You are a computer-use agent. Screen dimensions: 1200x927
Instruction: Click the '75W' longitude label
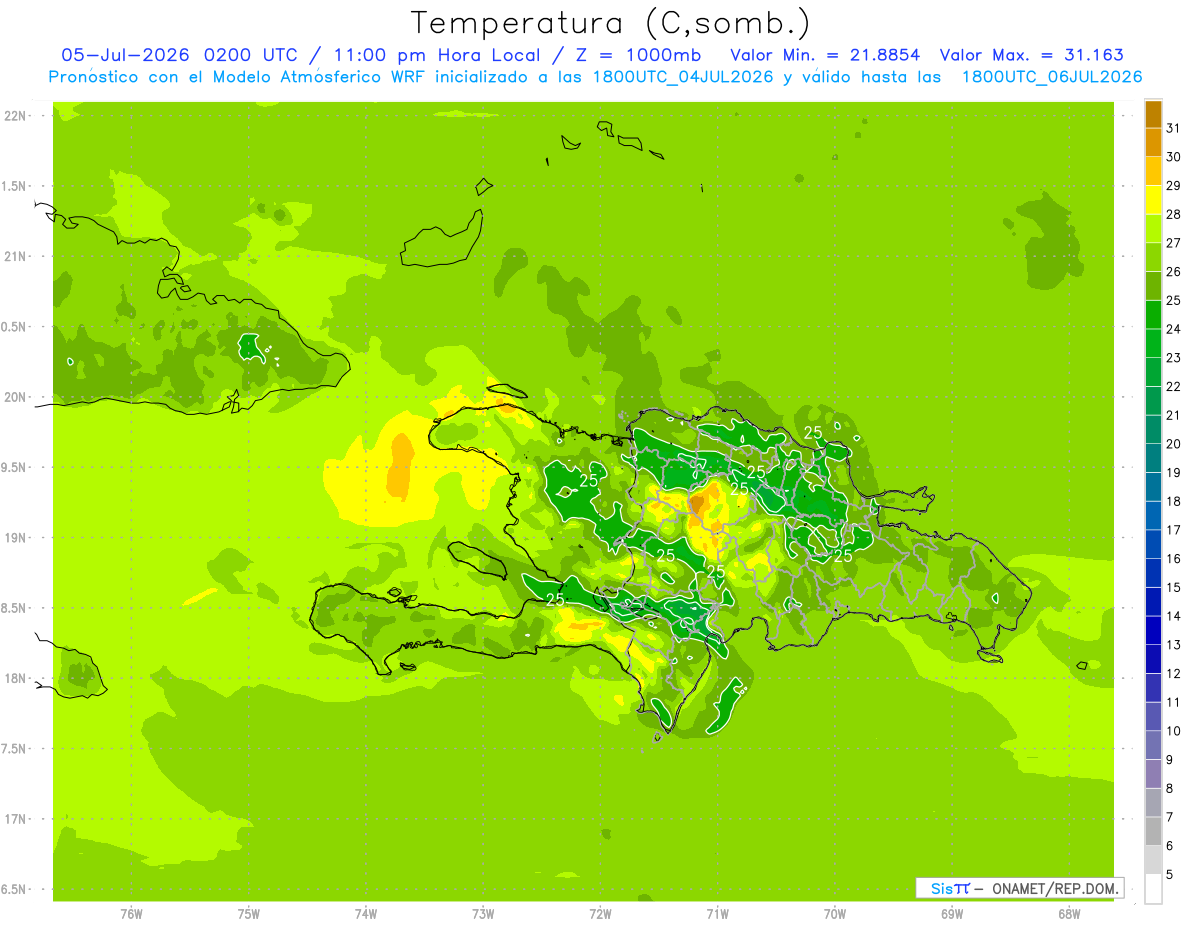(249, 914)
